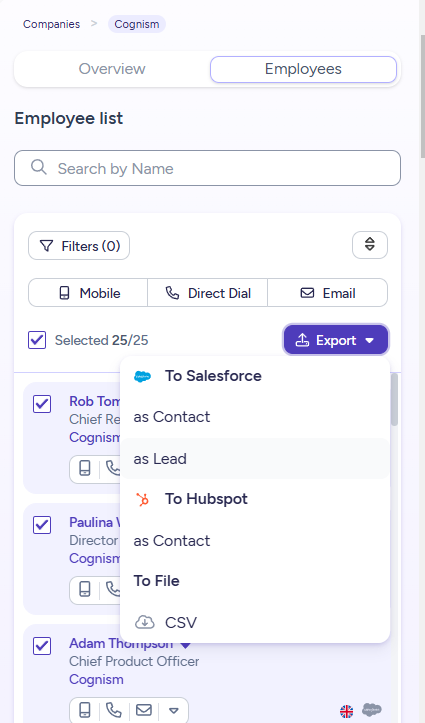Go to Companies breadcrumb link
The height and width of the screenshot is (723, 425).
point(51,24)
